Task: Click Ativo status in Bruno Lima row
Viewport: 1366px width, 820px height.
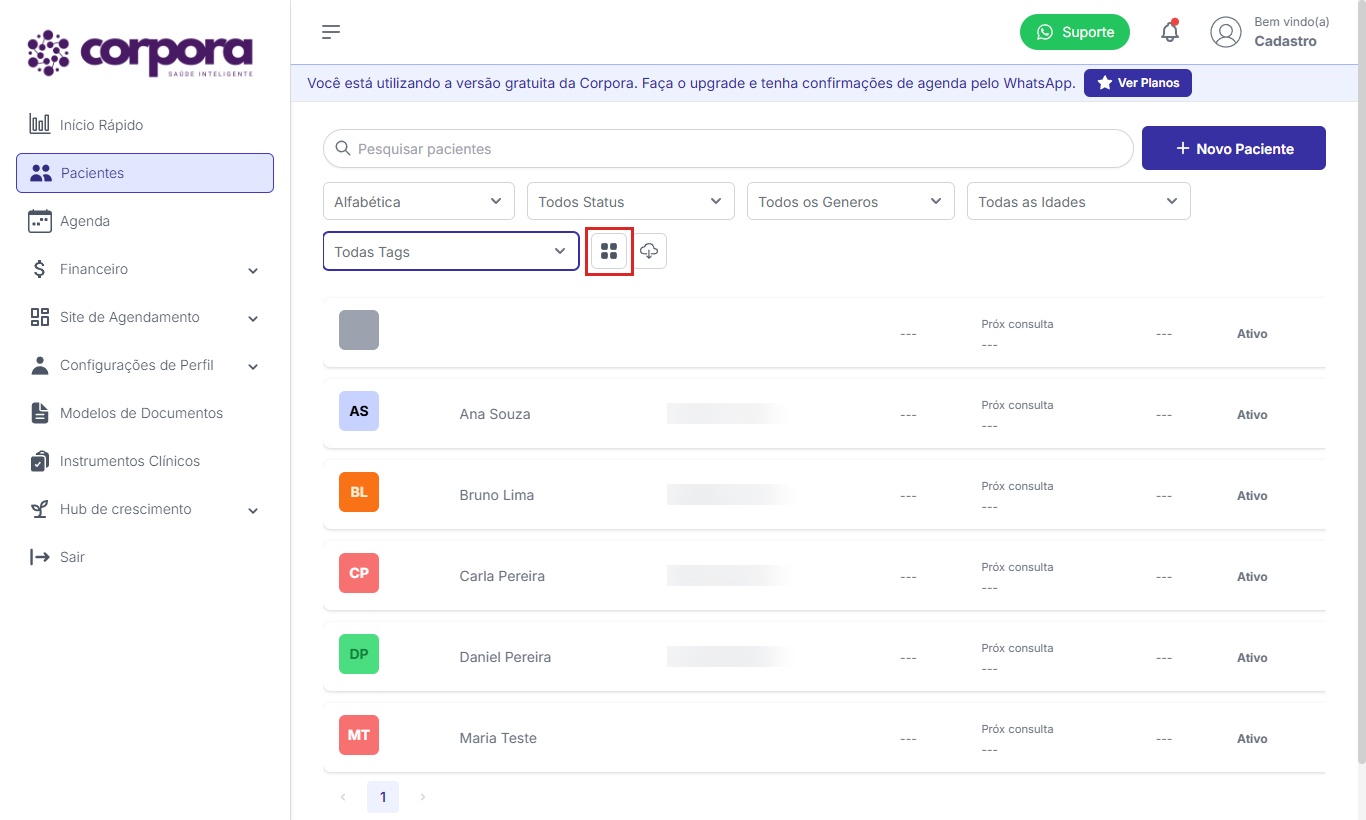Action: point(1252,496)
